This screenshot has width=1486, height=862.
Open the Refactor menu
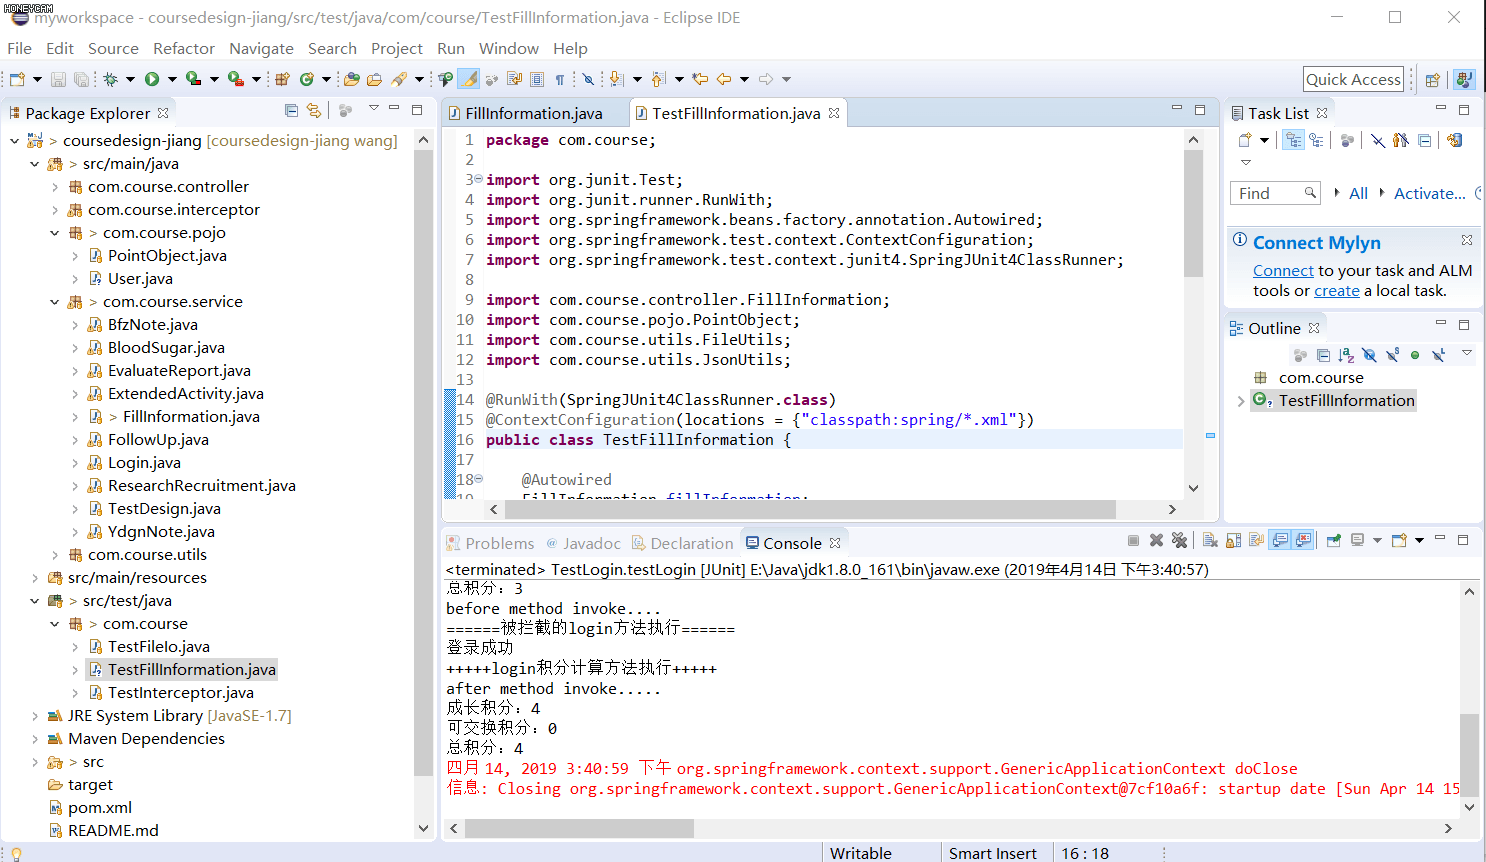(x=184, y=48)
